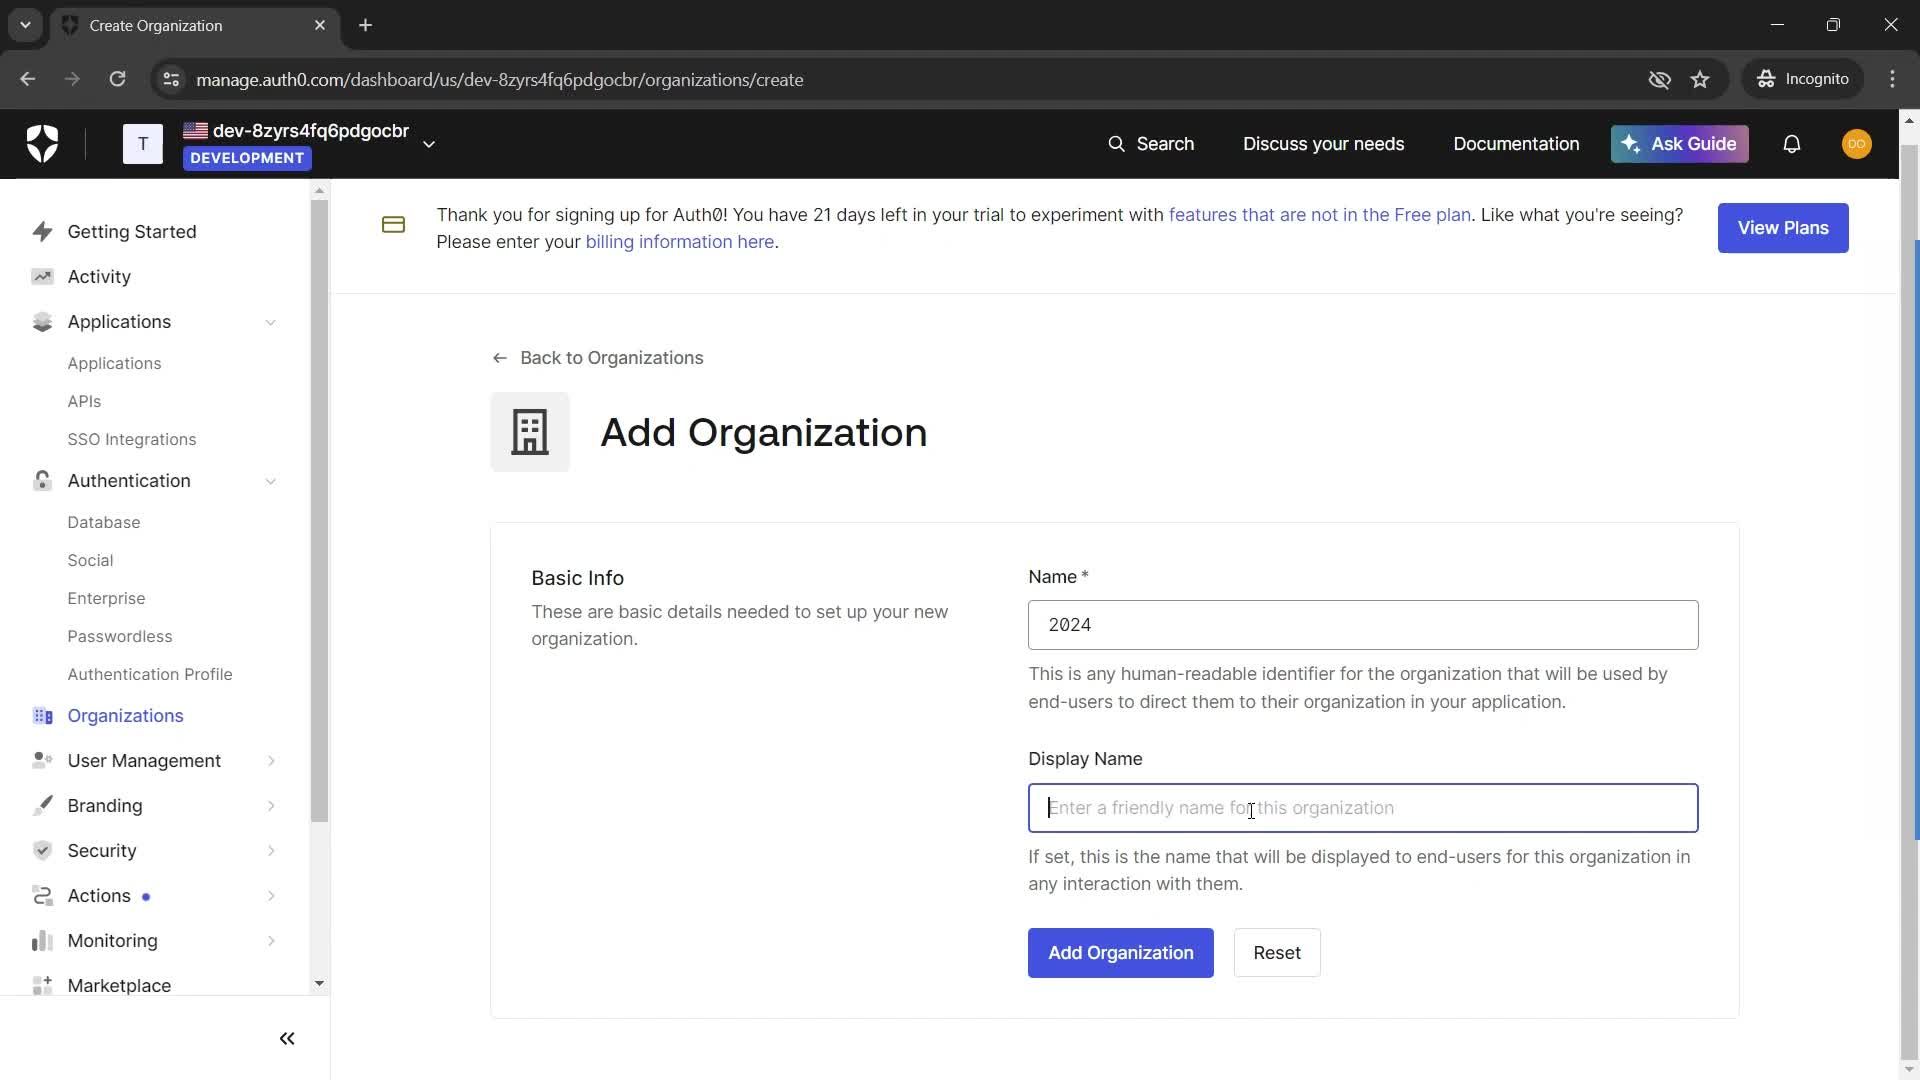Expand the Security chevron
Viewport: 1920px width, 1080px height.
[271, 851]
